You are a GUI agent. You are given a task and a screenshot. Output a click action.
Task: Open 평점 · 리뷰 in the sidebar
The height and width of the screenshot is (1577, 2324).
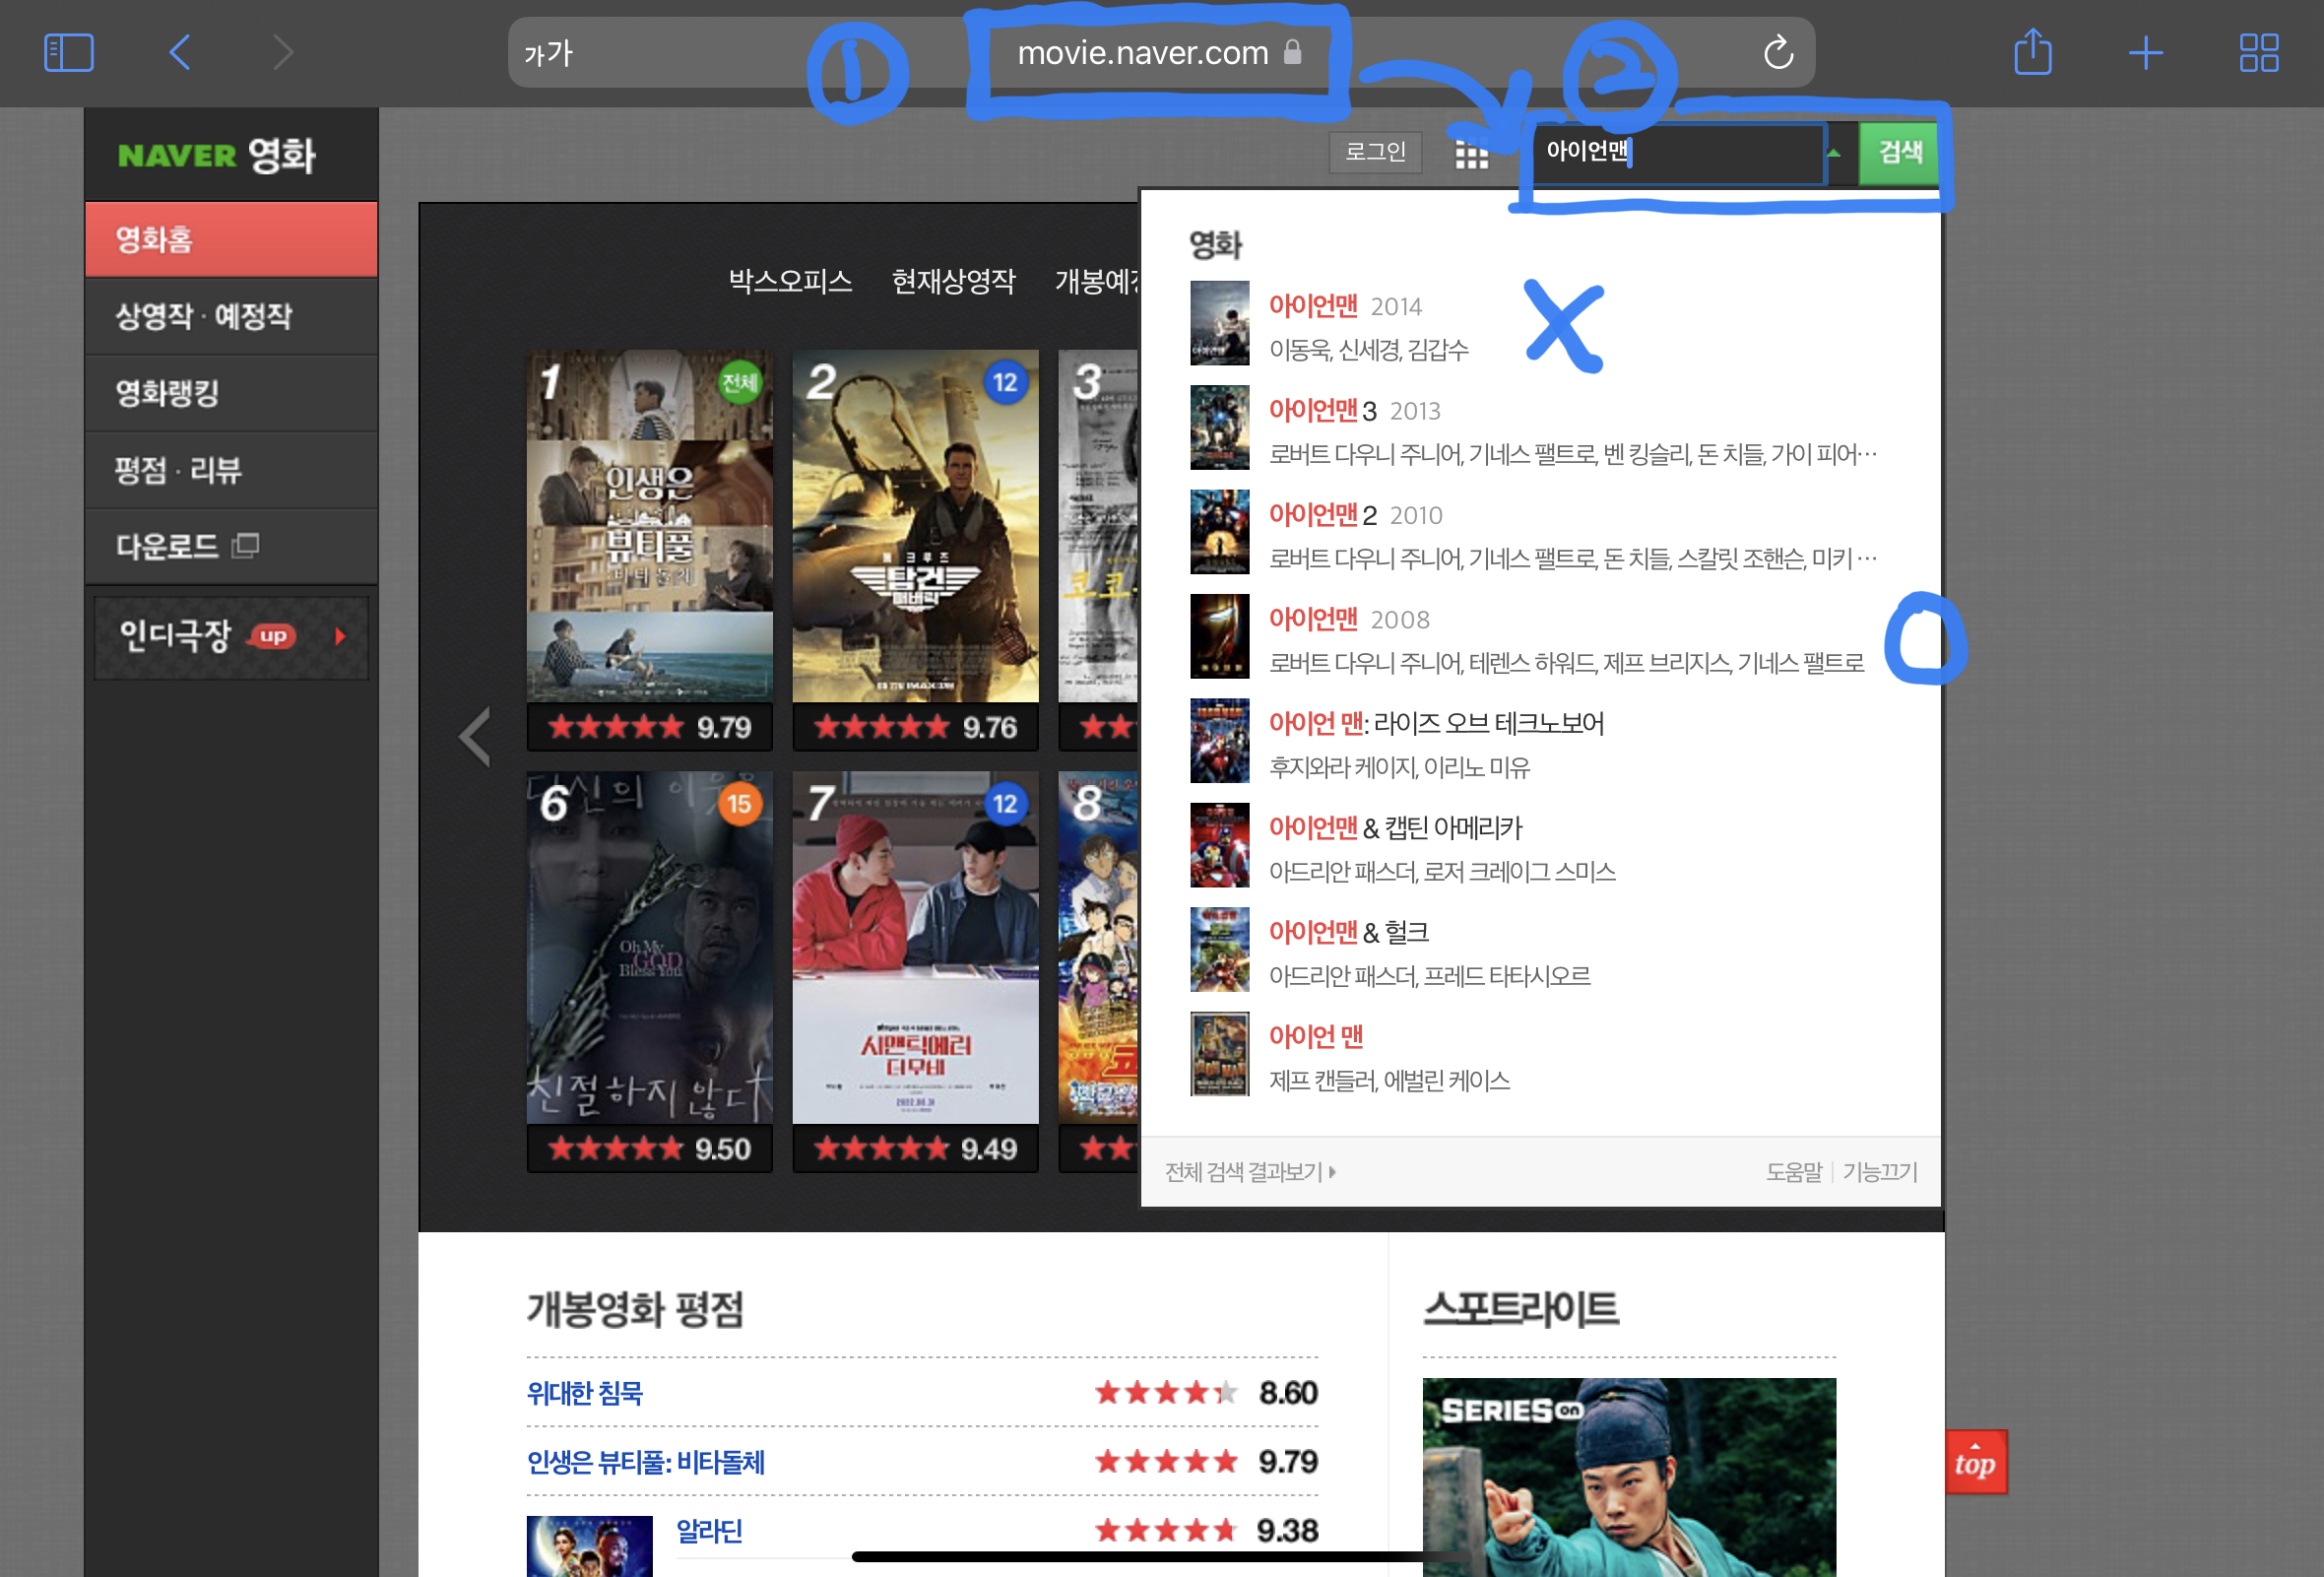point(231,470)
